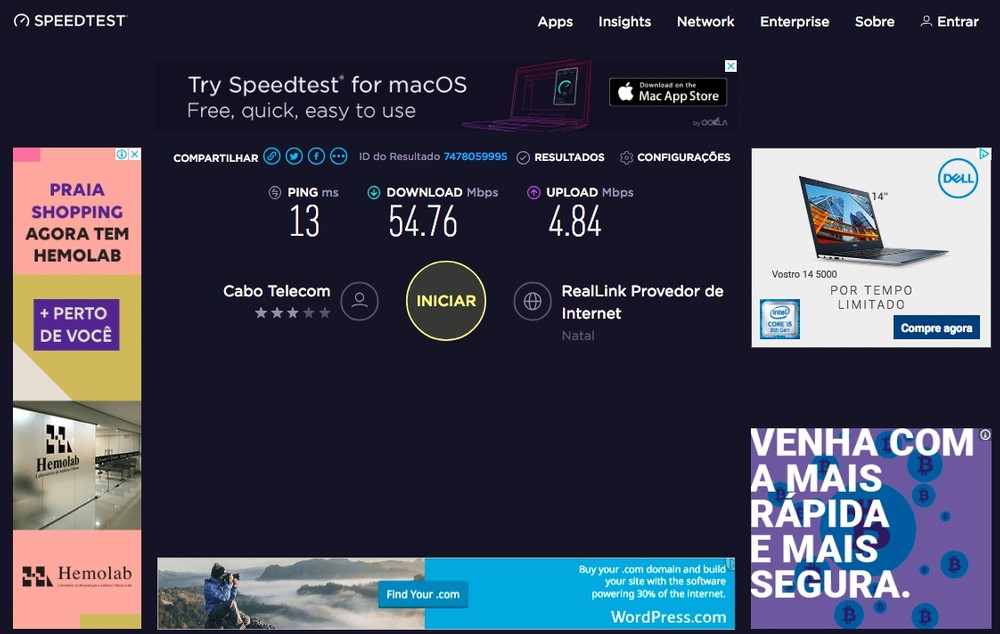The height and width of the screenshot is (634, 1000).
Task: Open the Apps menu
Action: 555,22
